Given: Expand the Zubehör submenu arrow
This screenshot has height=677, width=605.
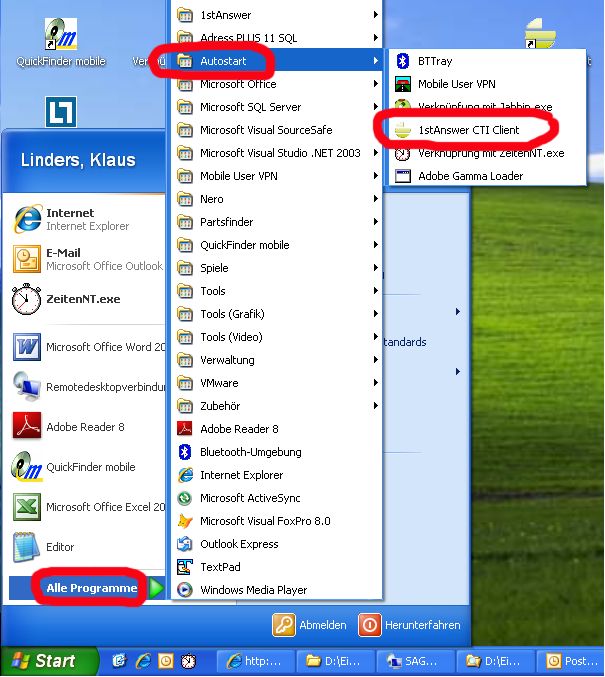Looking at the screenshot, I should click(x=376, y=406).
